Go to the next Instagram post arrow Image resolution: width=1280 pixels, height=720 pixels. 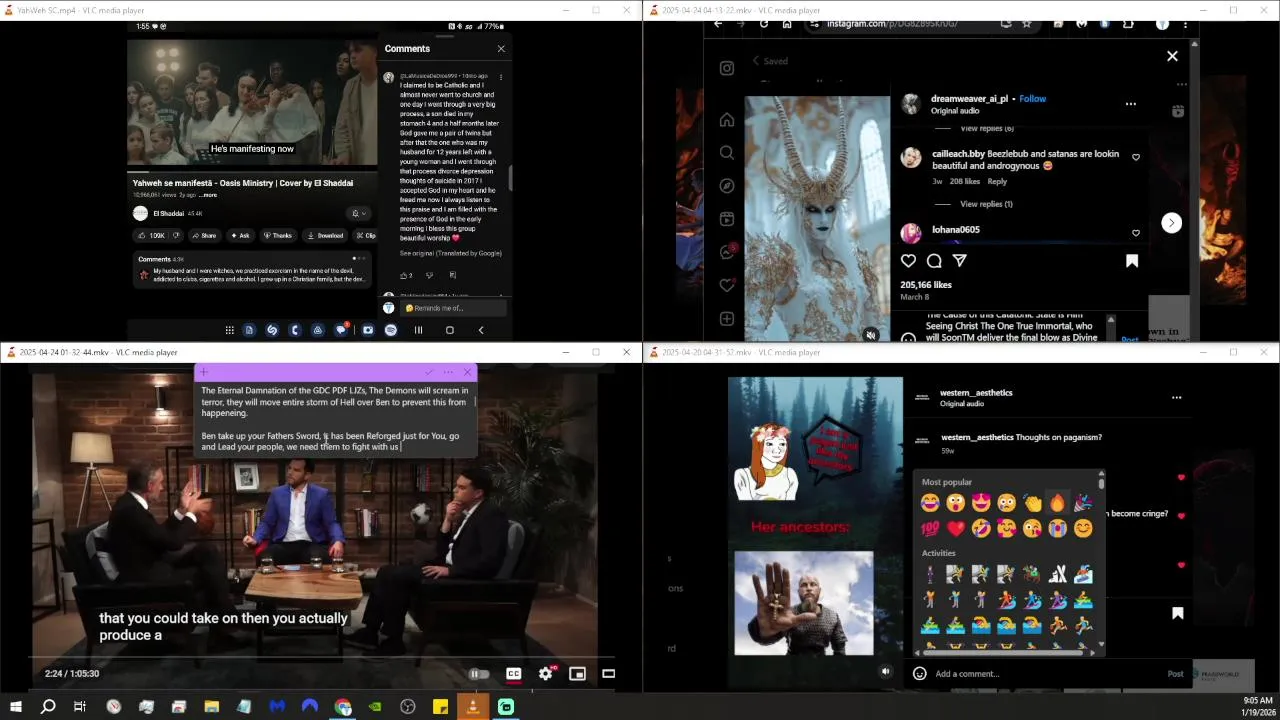1172,223
